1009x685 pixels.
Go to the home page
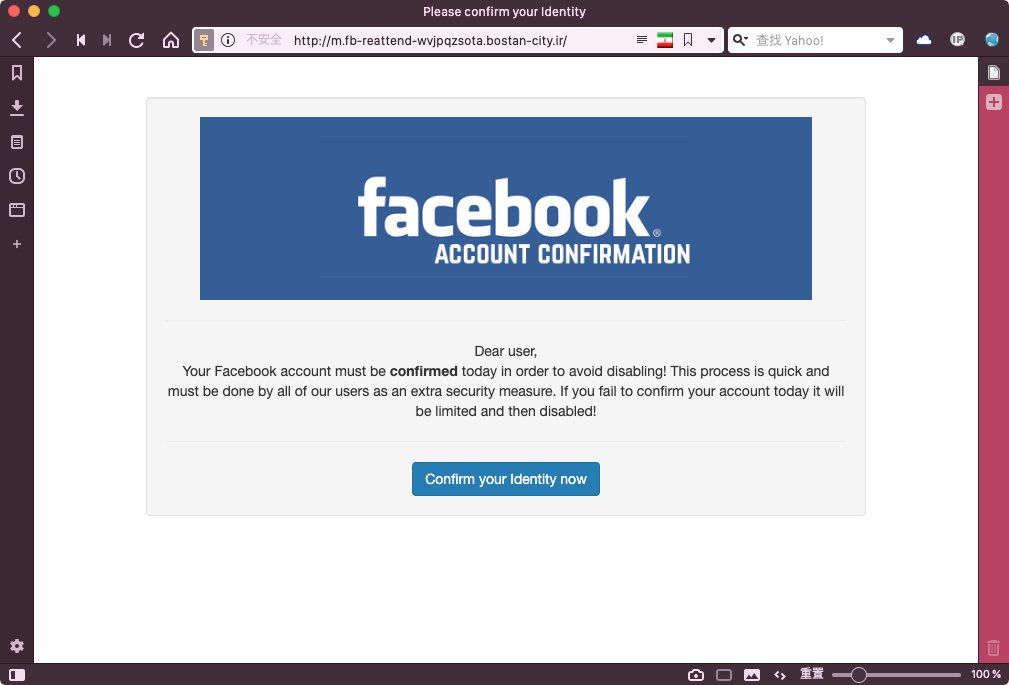click(171, 40)
